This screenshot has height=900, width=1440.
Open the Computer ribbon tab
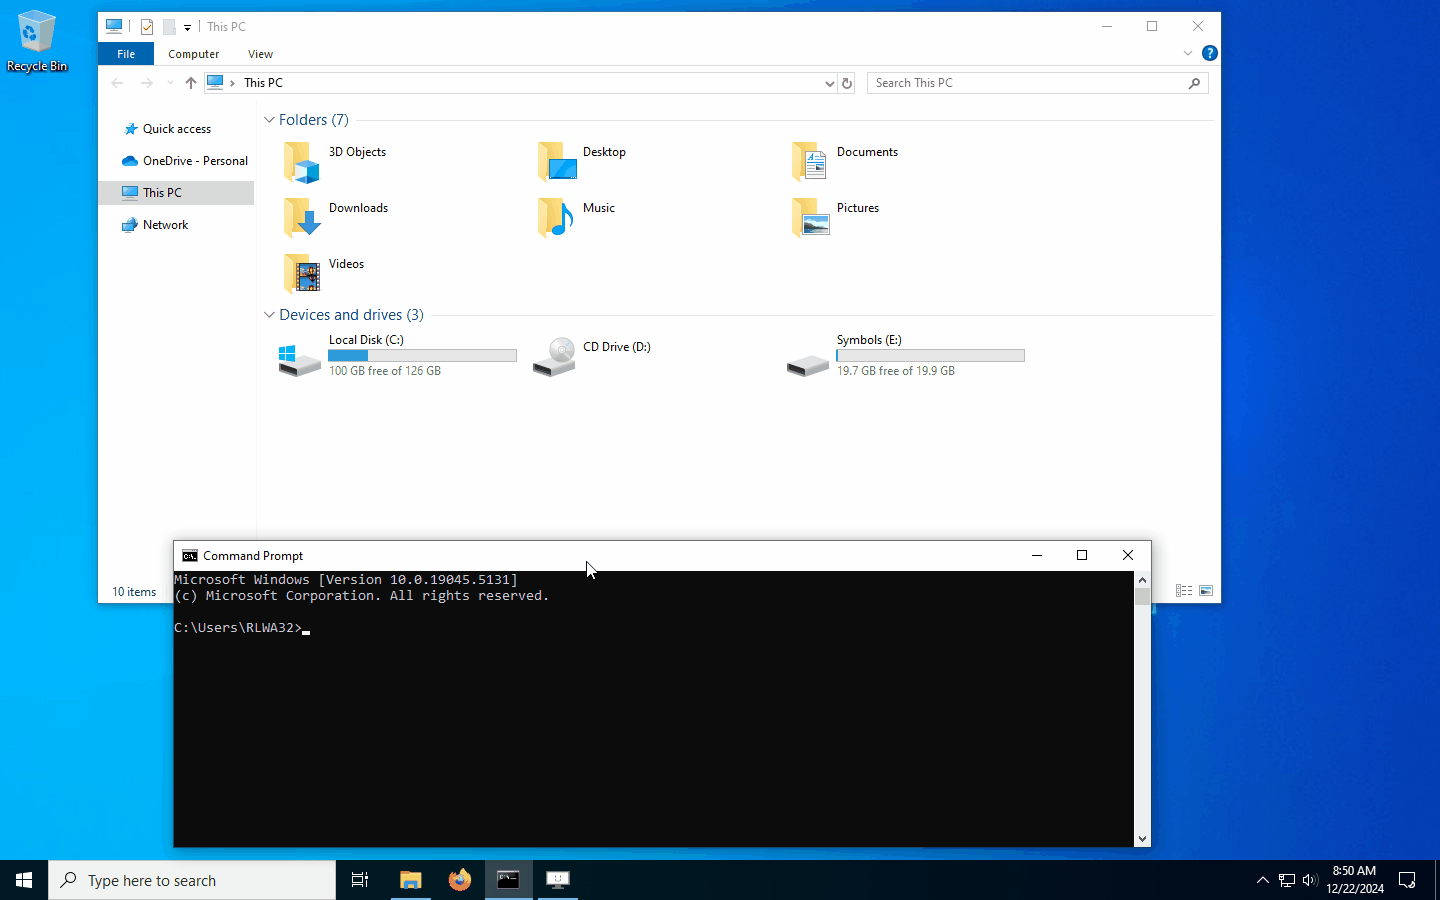pyautogui.click(x=193, y=53)
